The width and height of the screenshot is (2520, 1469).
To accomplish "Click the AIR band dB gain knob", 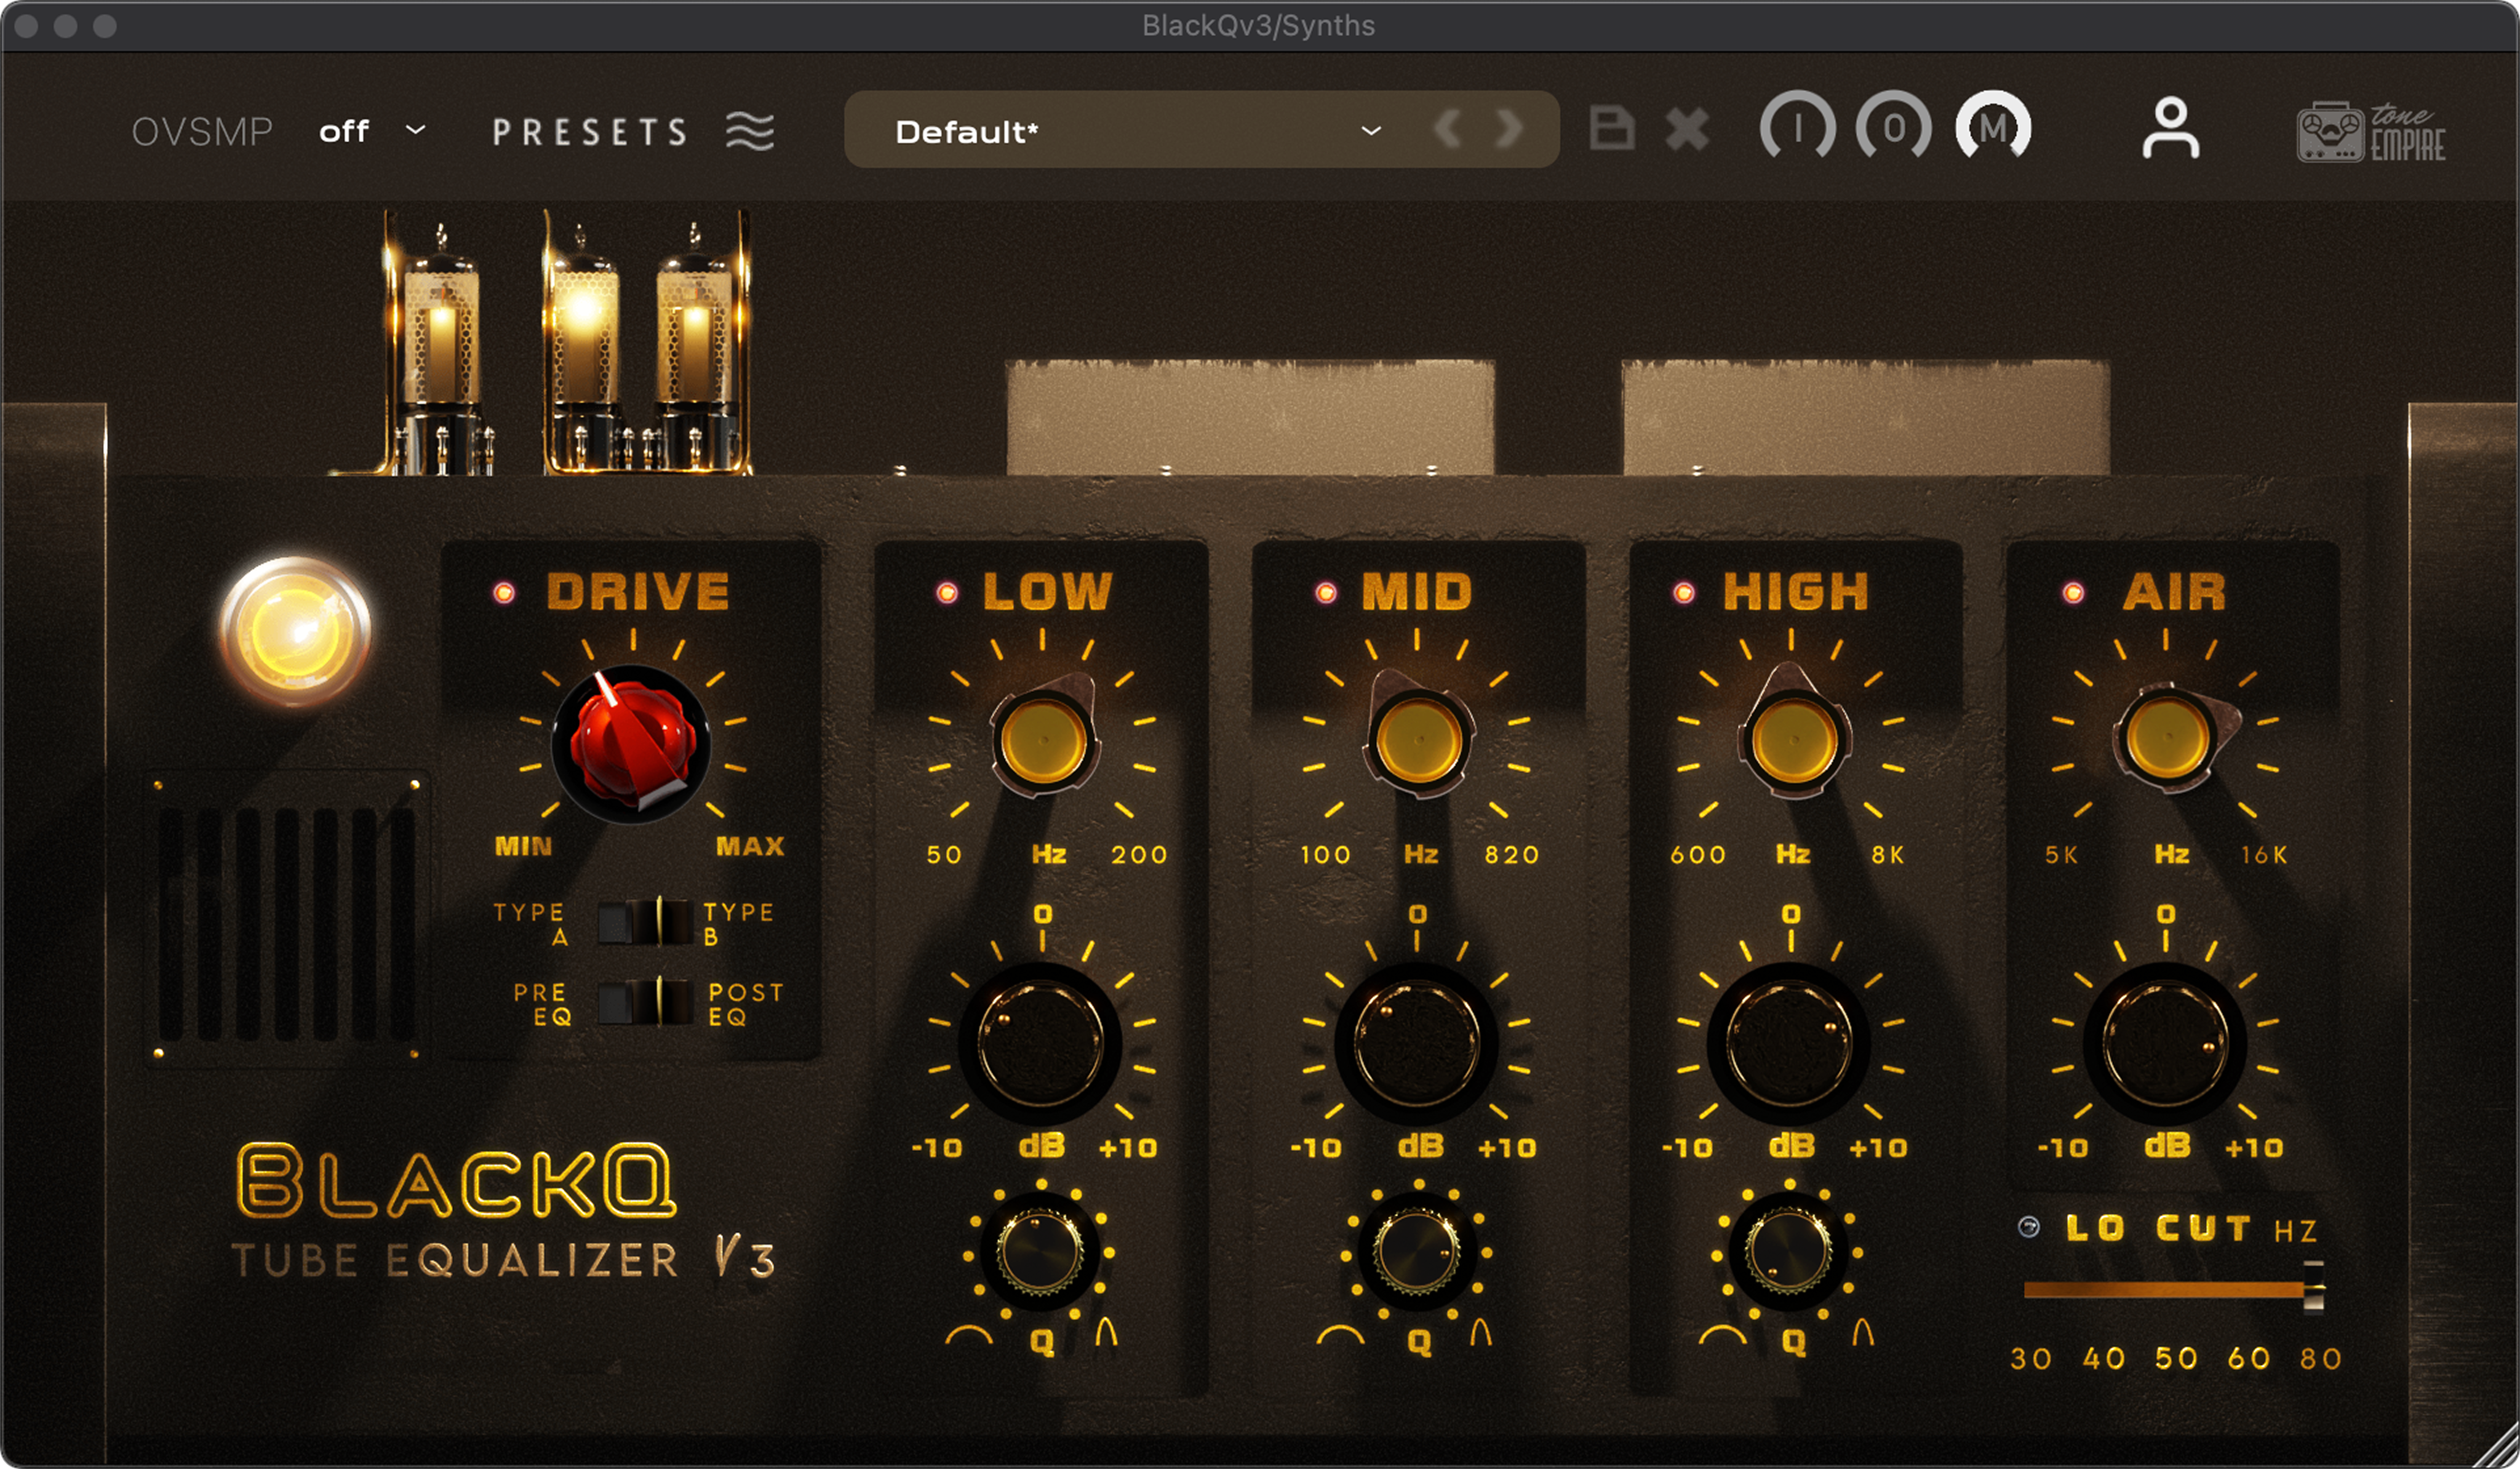I will point(2165,1043).
